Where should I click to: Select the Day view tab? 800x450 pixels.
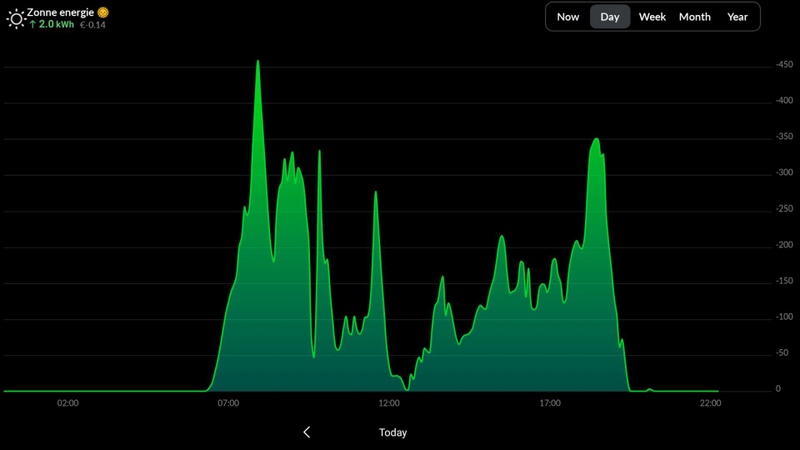pyautogui.click(x=610, y=17)
